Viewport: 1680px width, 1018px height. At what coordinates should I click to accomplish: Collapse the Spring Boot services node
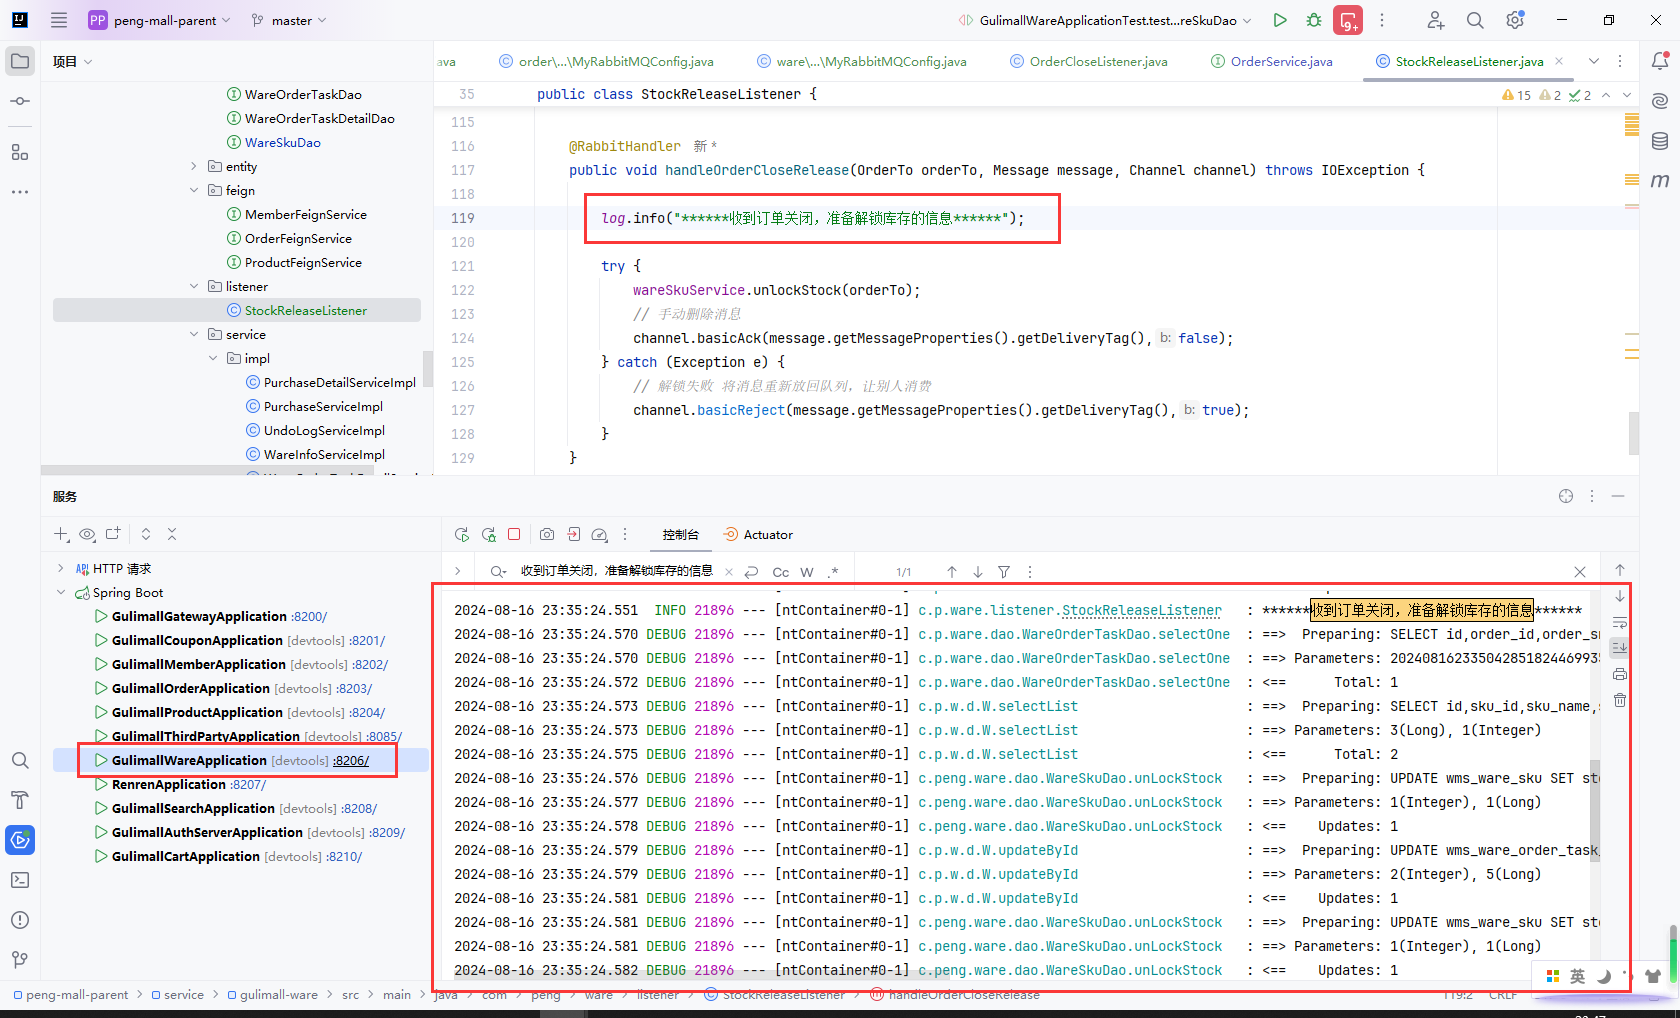(x=61, y=593)
